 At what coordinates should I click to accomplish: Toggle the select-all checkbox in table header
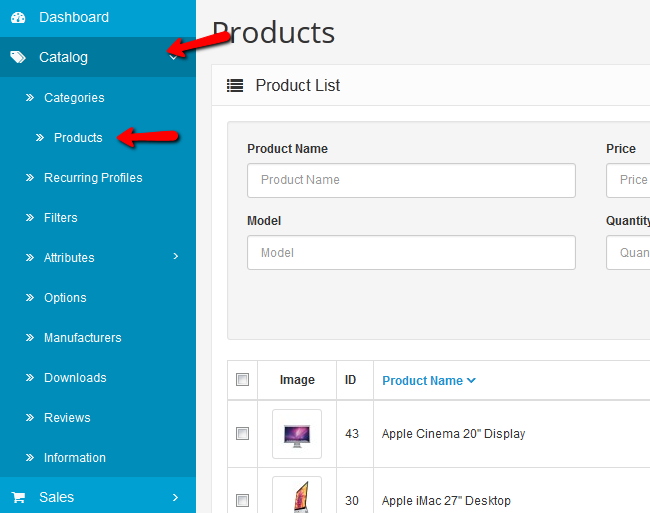242,380
